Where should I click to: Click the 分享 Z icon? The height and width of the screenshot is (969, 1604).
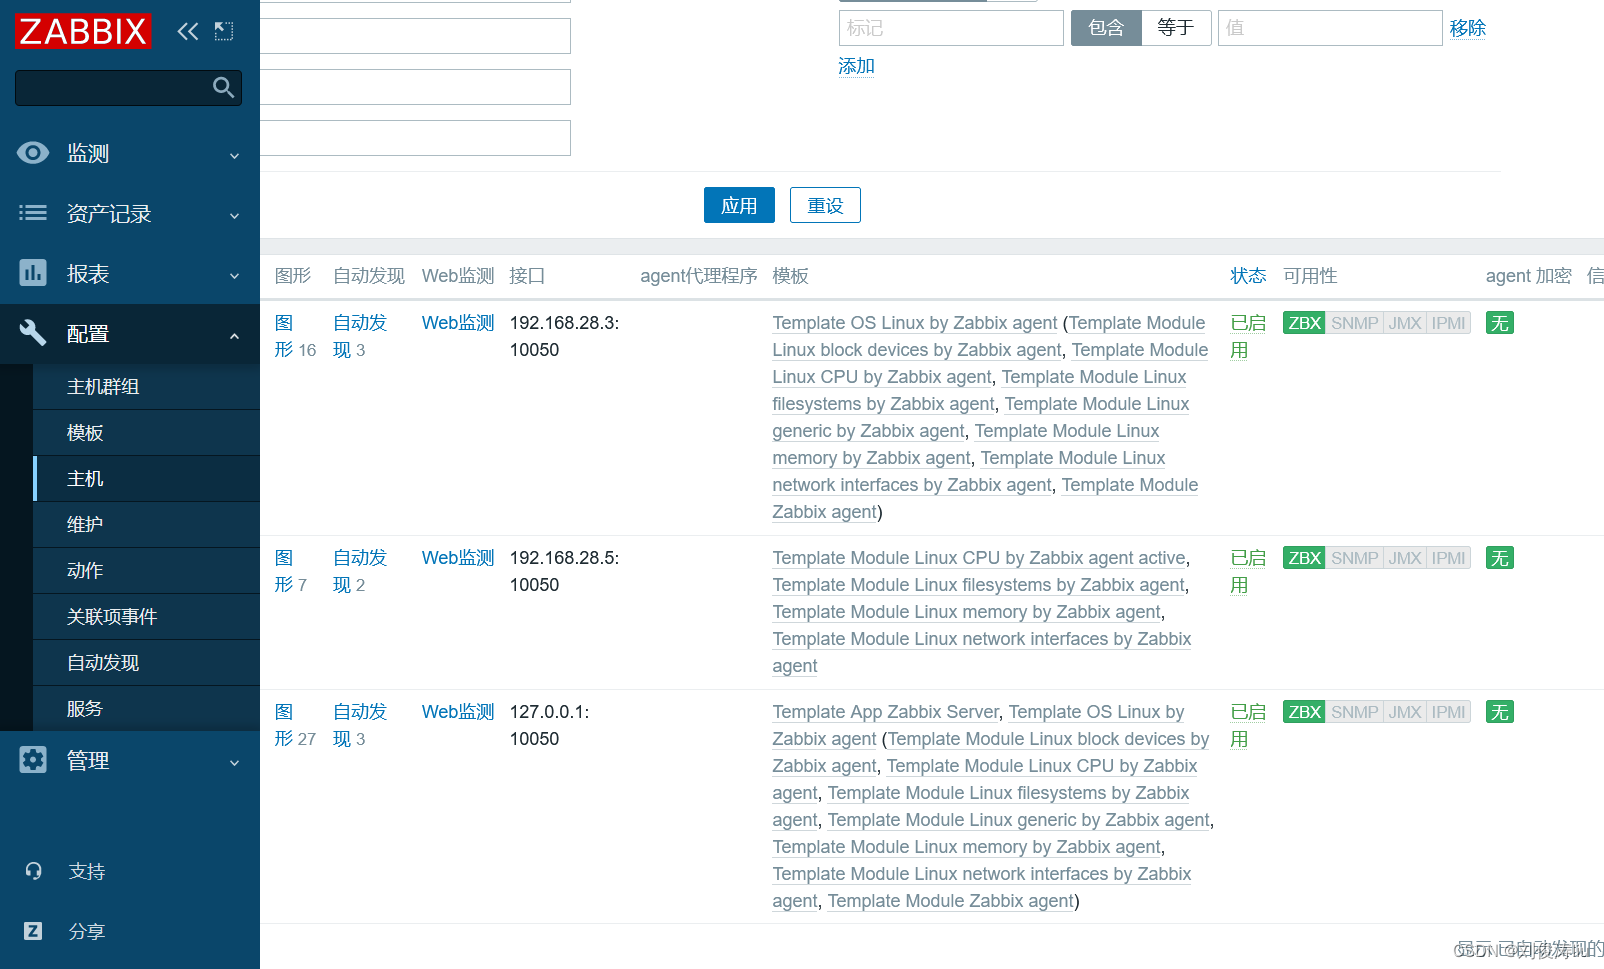[x=33, y=931]
